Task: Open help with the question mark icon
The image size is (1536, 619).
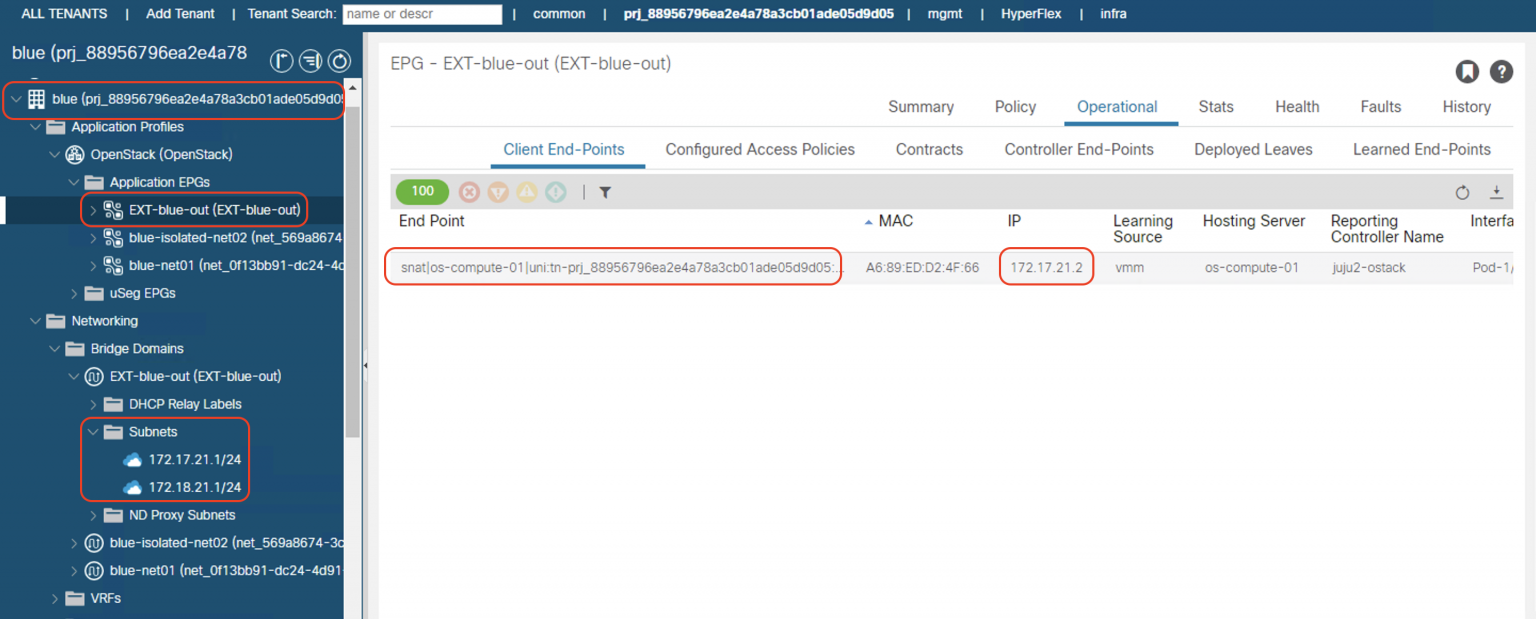Action: (x=1501, y=71)
